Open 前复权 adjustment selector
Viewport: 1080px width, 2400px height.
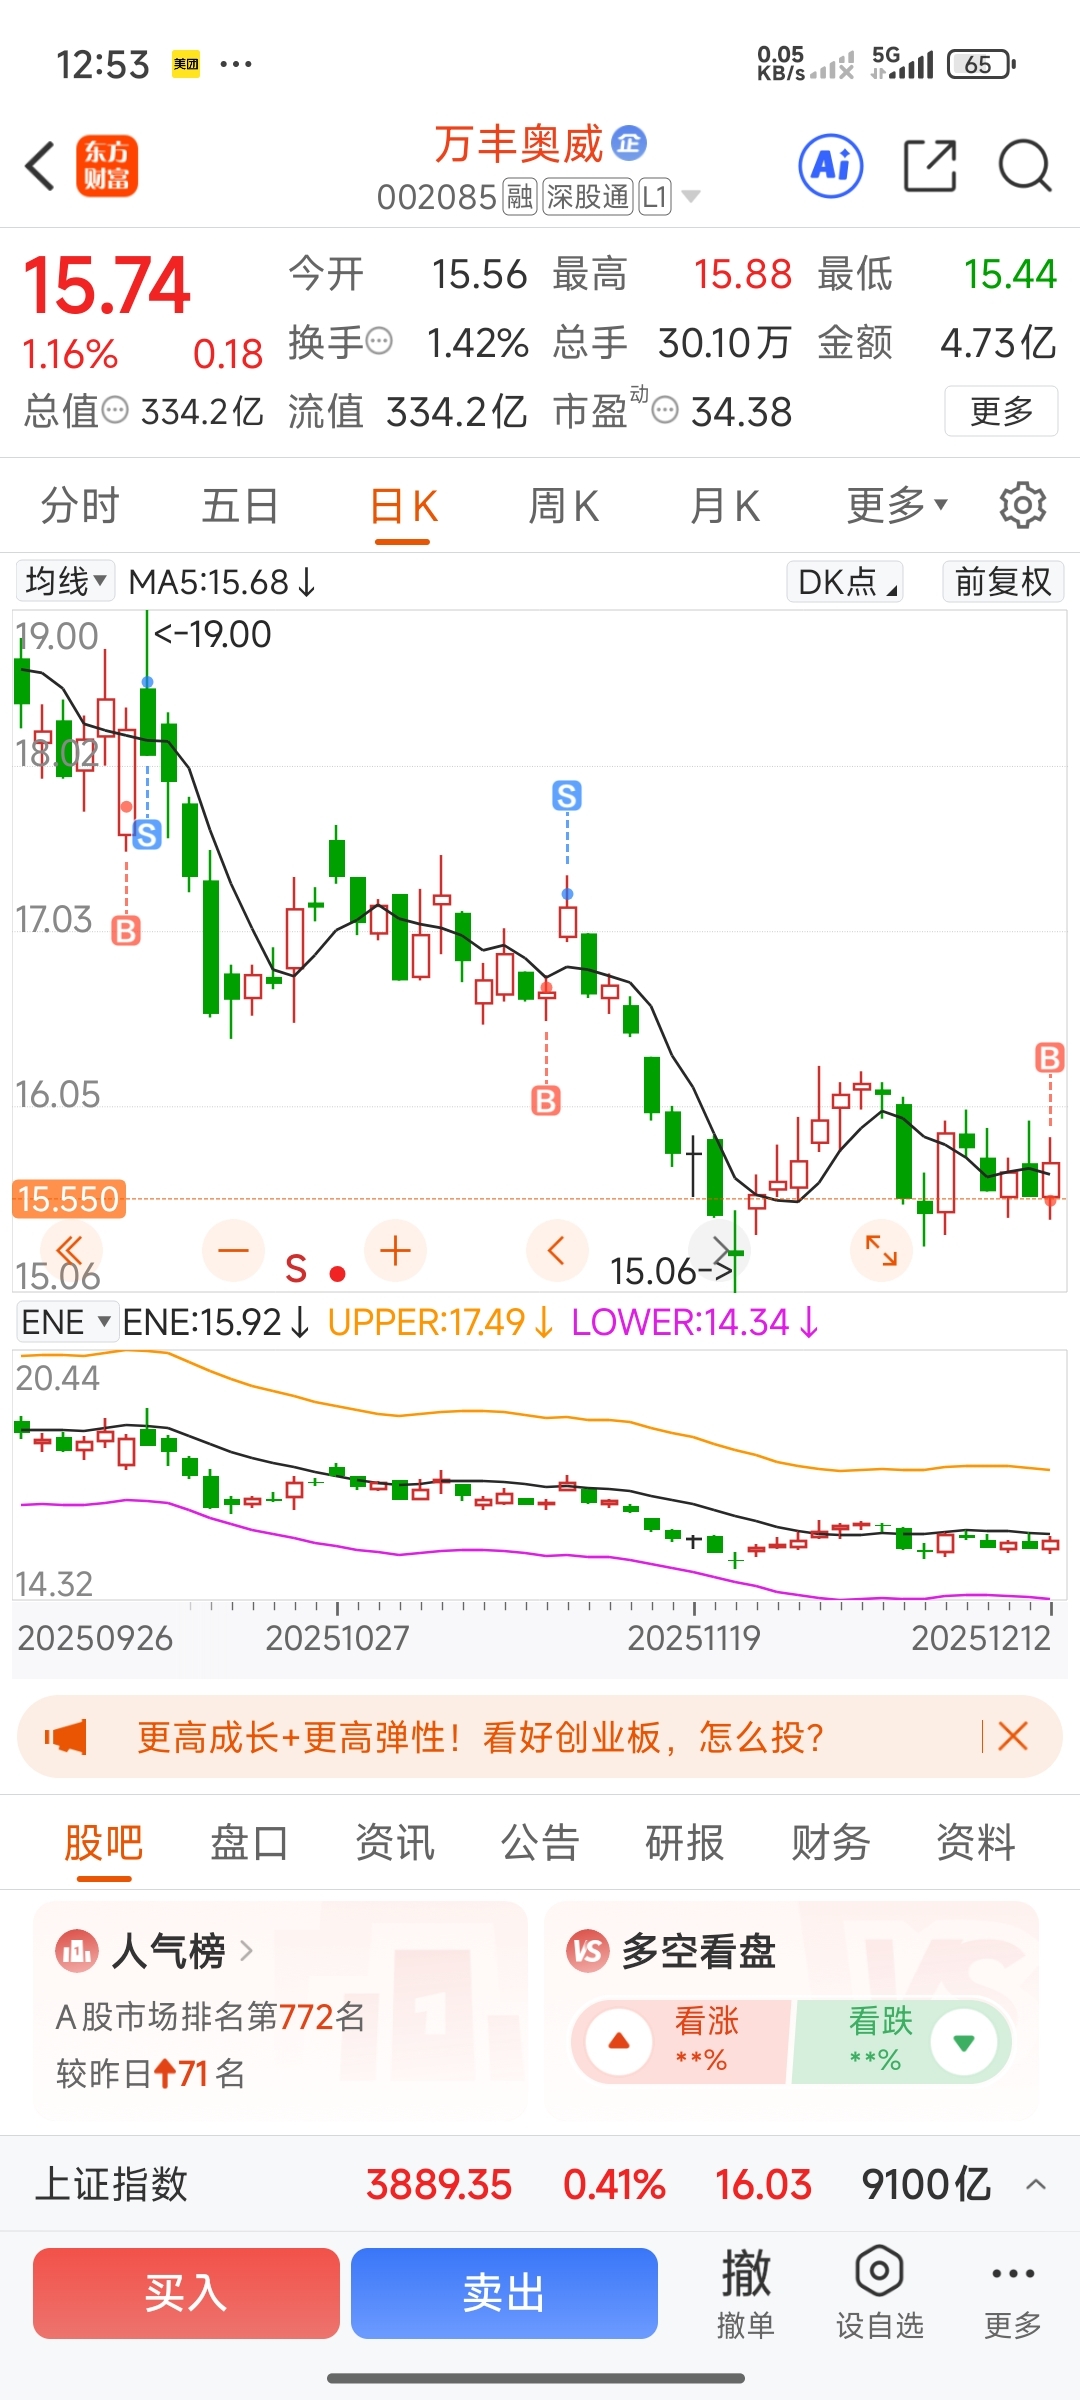[1003, 581]
